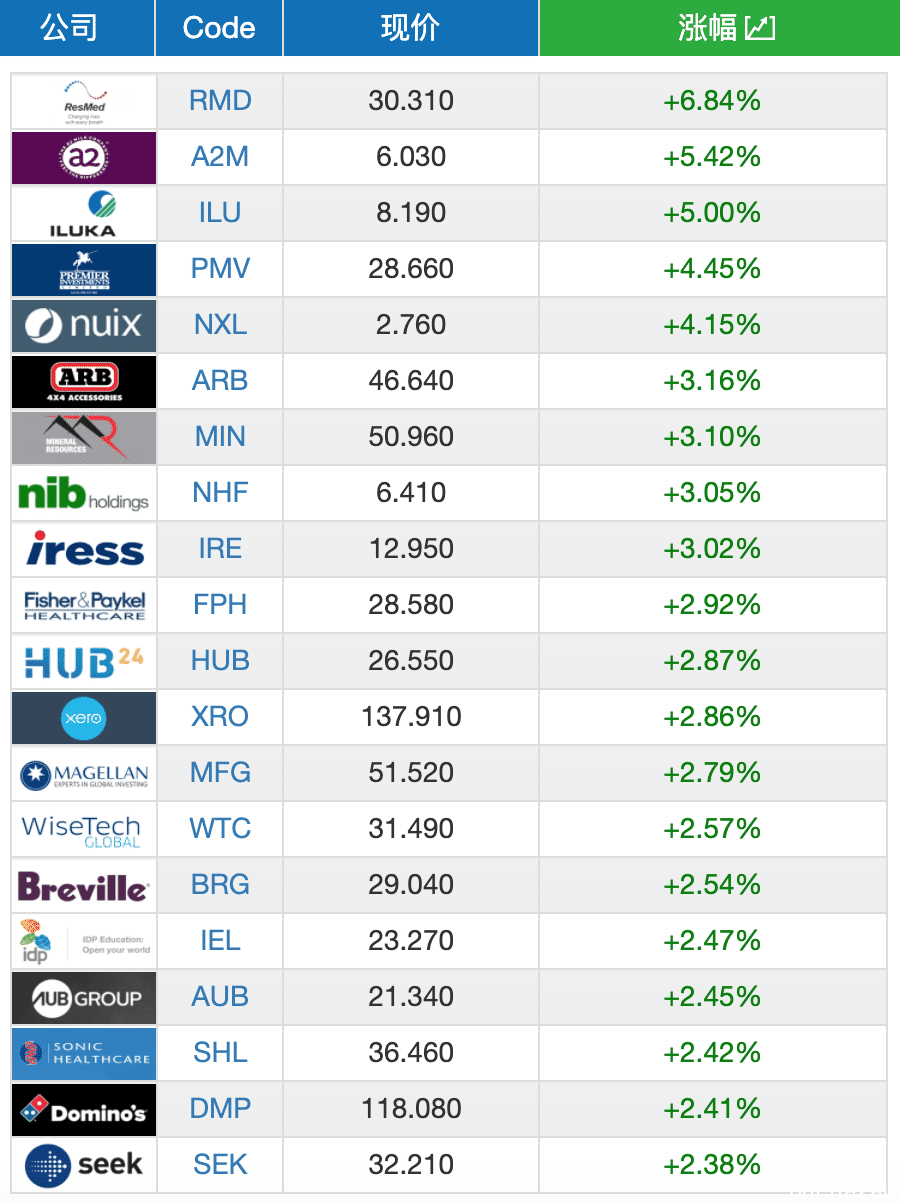Open the A2M stock code link
This screenshot has width=900, height=1202.
(220, 157)
